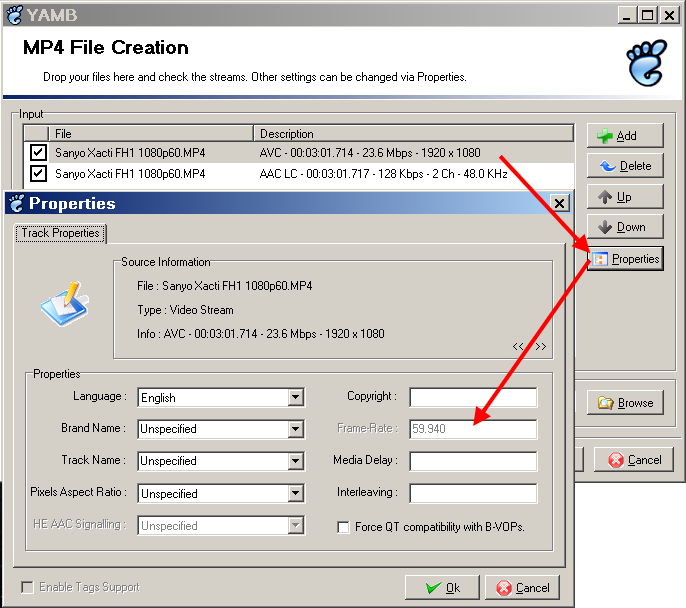The image size is (686, 608).
Task: Click the Copyright input field
Action: pos(473,397)
